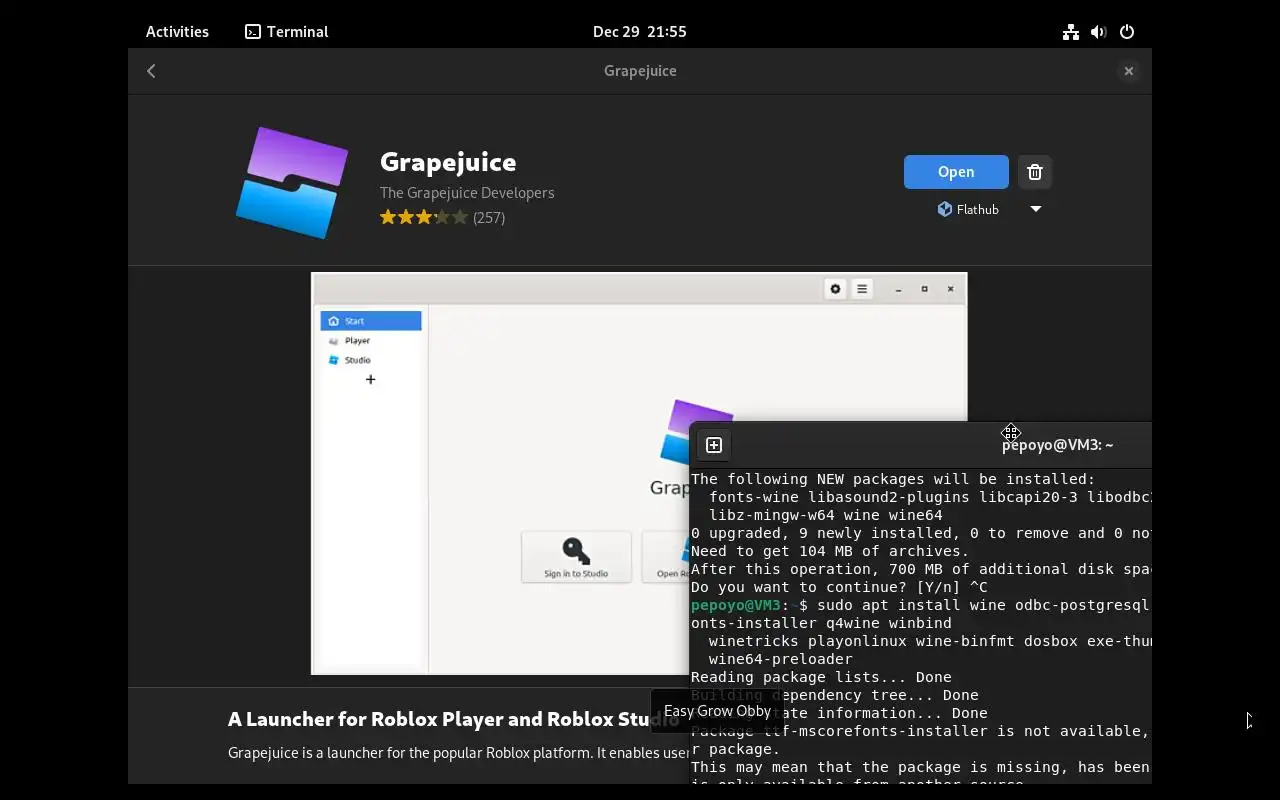Click the 'Do you want to continue?' line

(839, 587)
